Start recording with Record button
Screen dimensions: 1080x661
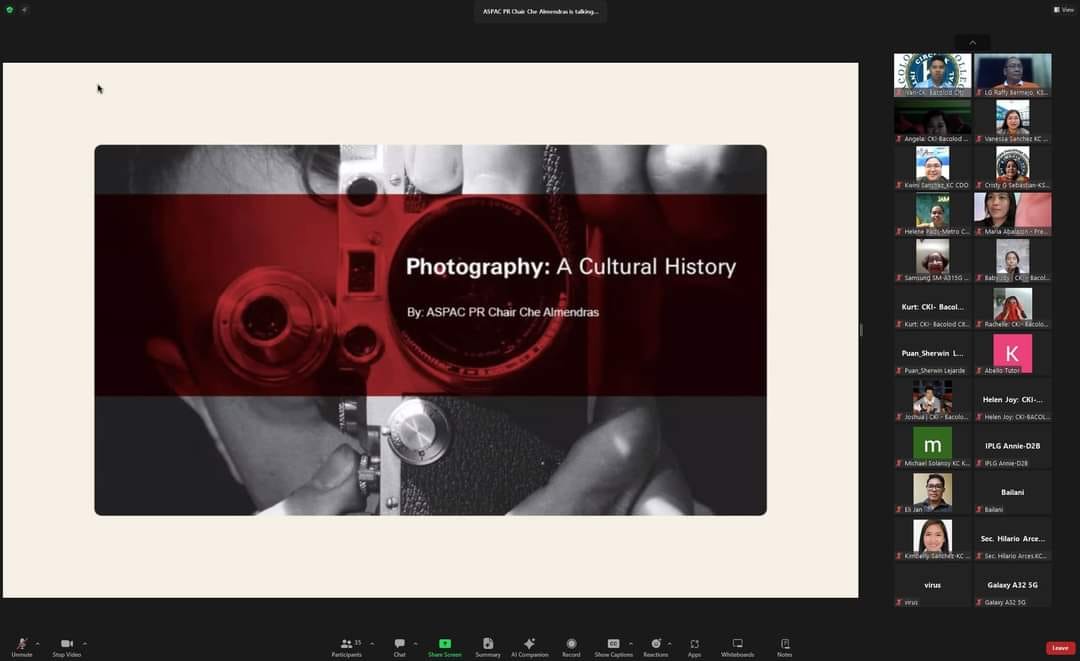click(x=571, y=646)
